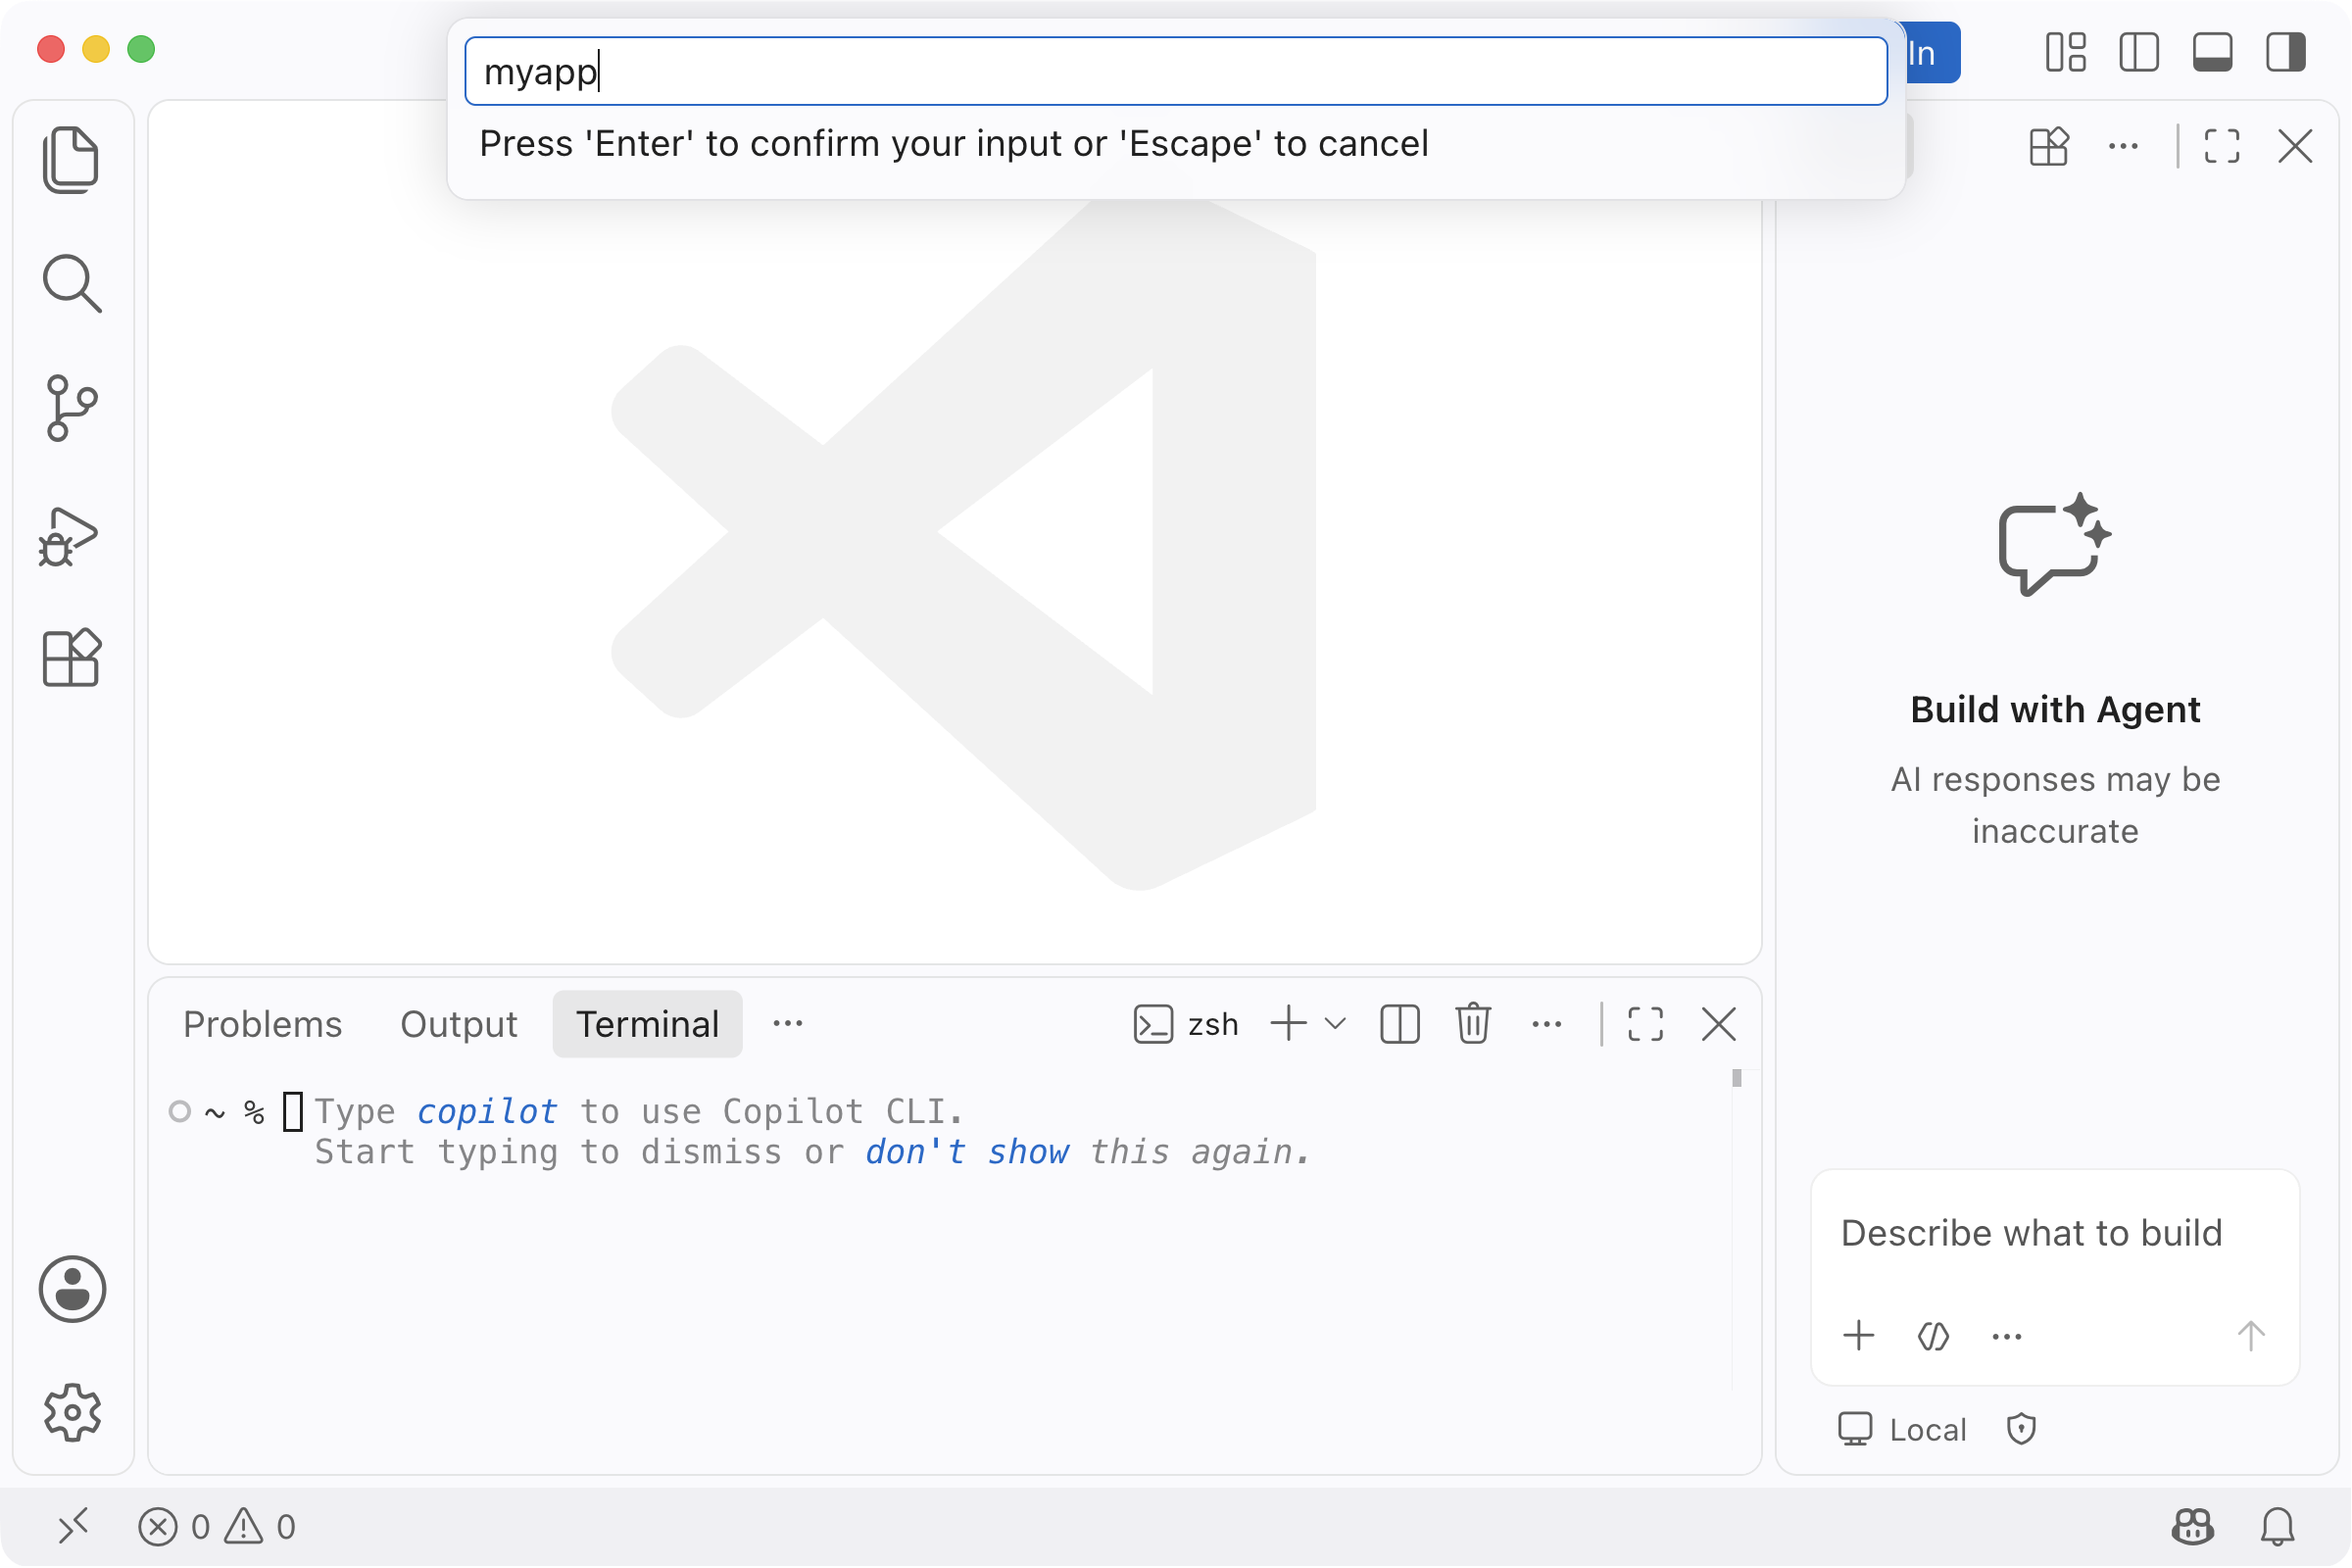Open the Manage gear settings menu
This screenshot has width=2352, height=1568.
point(72,1413)
